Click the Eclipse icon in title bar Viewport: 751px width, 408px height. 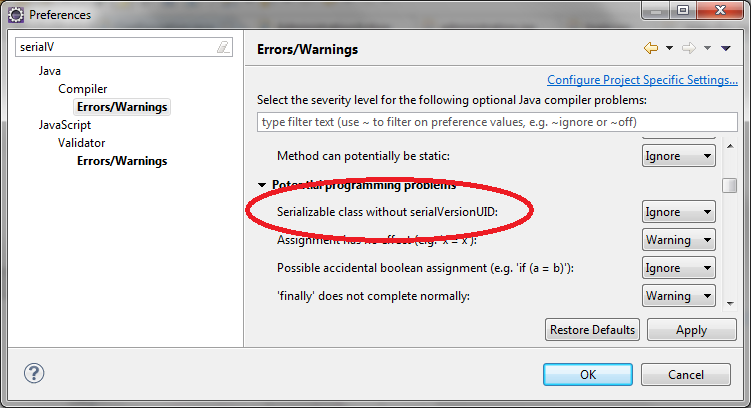click(x=13, y=15)
